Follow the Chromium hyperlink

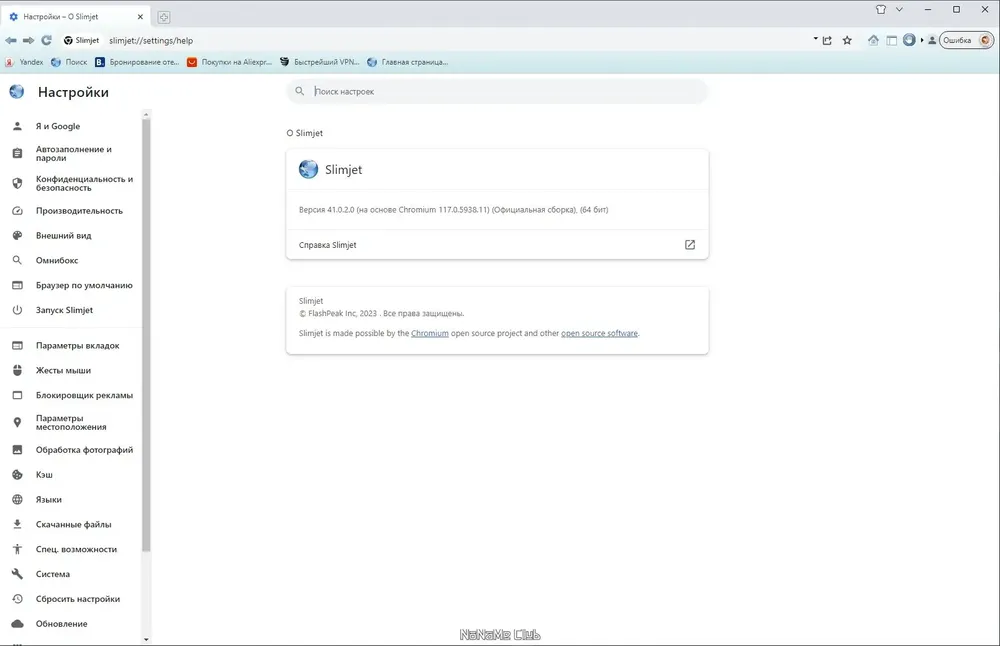429,333
